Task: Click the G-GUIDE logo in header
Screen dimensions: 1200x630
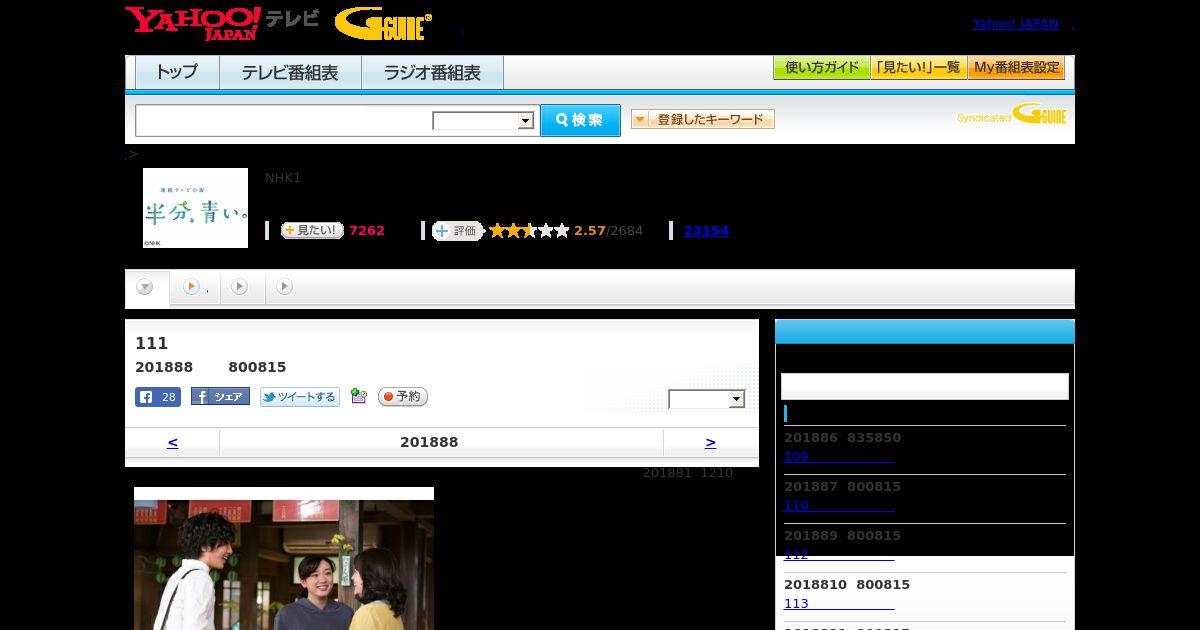Action: pyautogui.click(x=383, y=24)
